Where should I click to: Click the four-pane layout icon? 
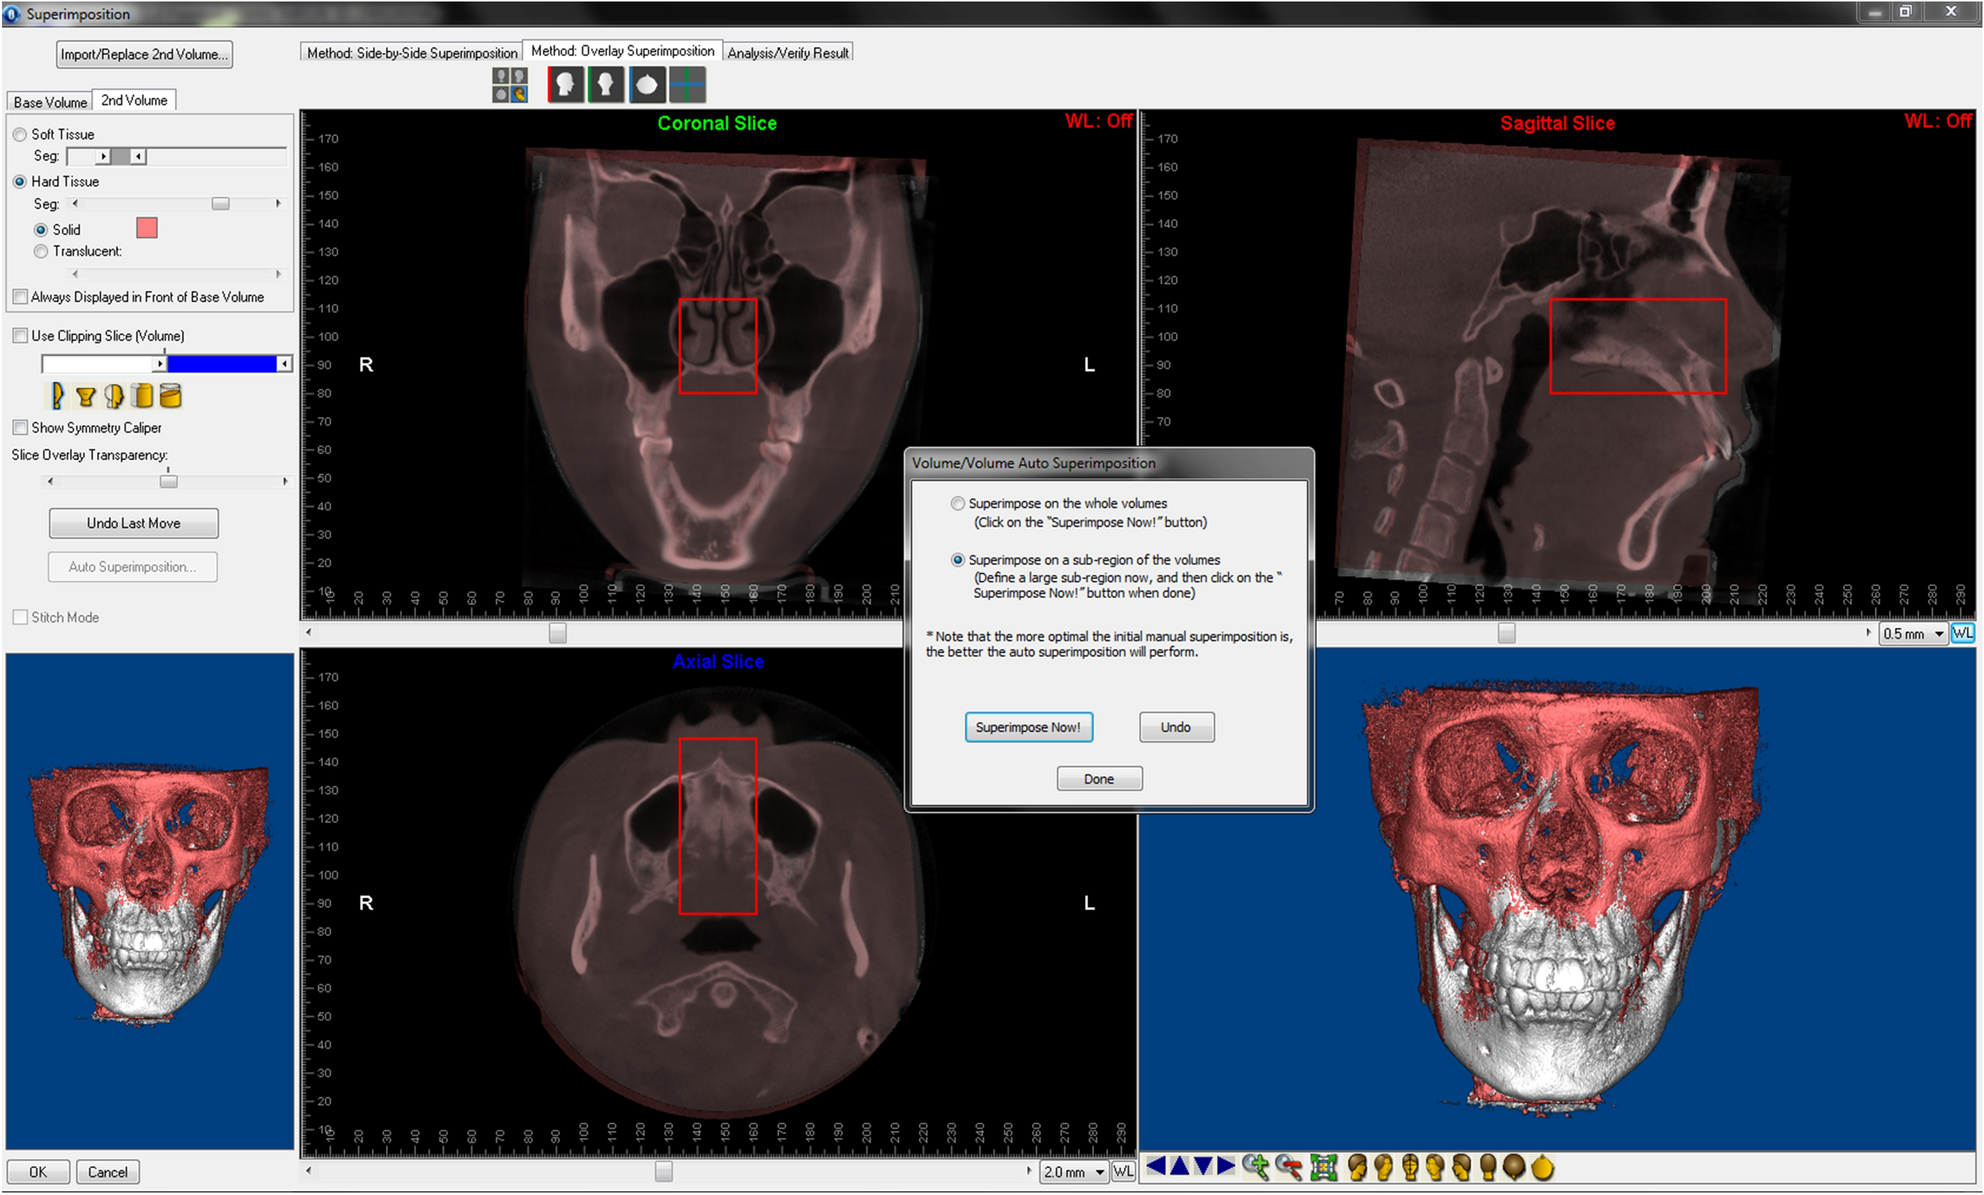pos(510,85)
